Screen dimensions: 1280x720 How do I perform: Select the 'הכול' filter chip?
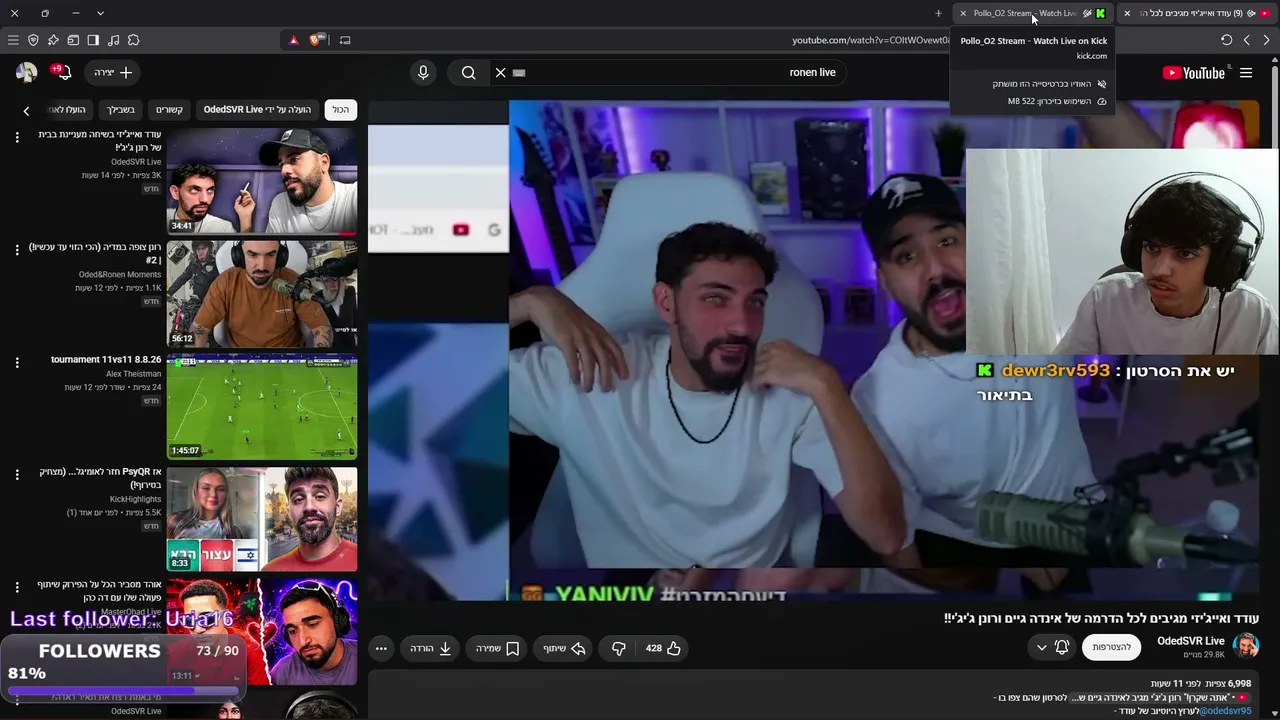341,109
